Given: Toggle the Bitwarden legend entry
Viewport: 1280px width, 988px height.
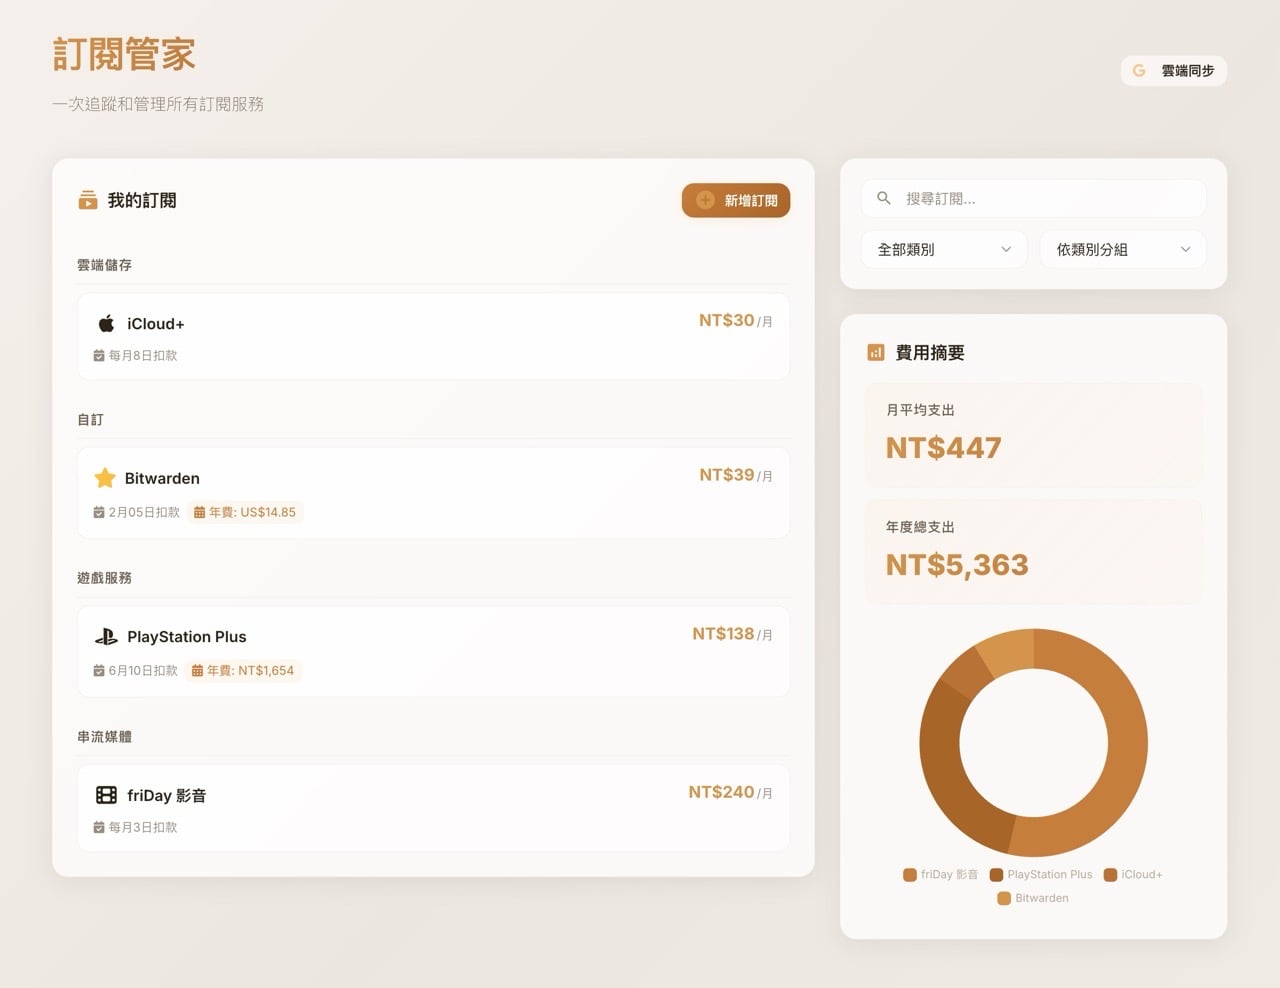Looking at the screenshot, I should point(1034,898).
